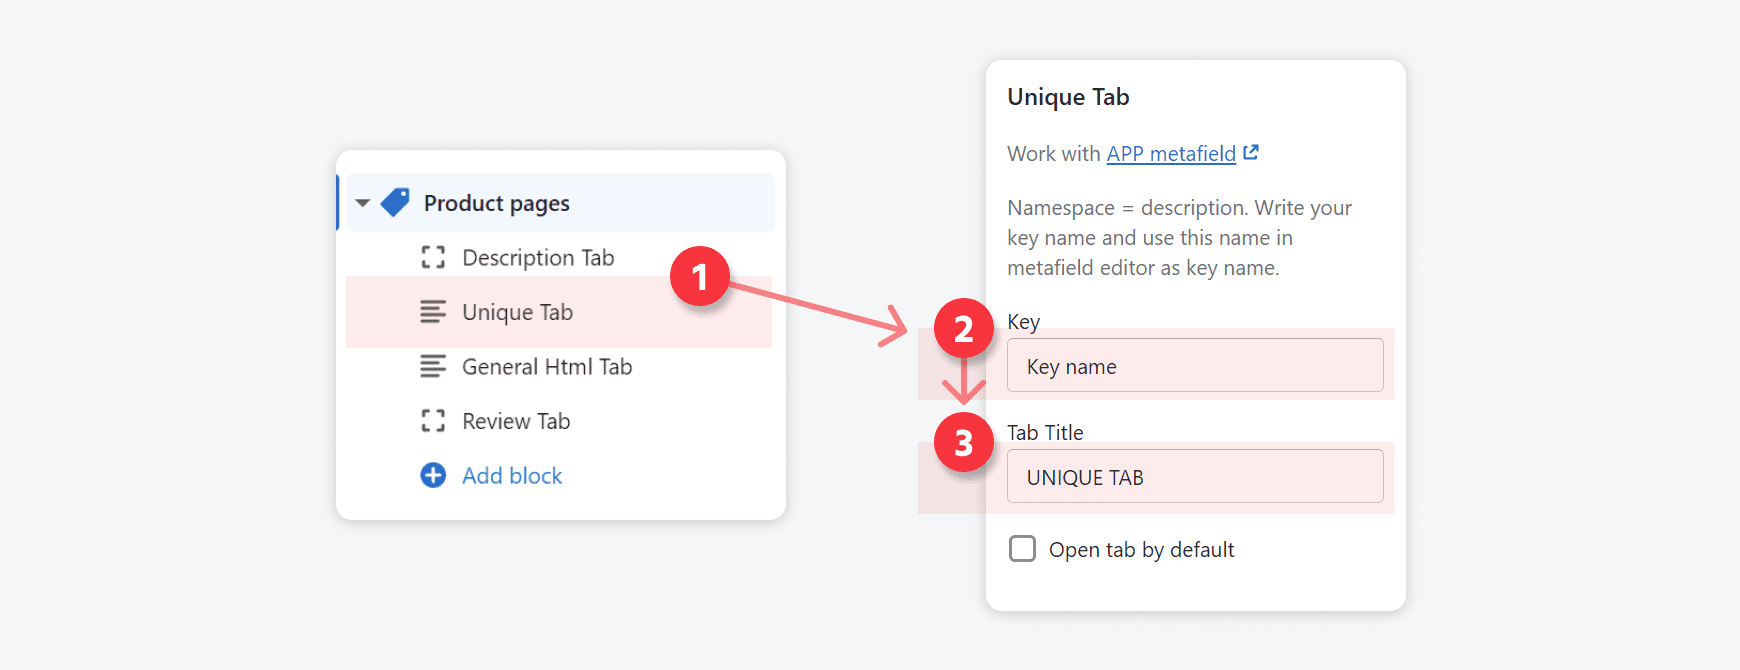Click the Product pages price tag icon
1740x670 pixels.
point(396,203)
